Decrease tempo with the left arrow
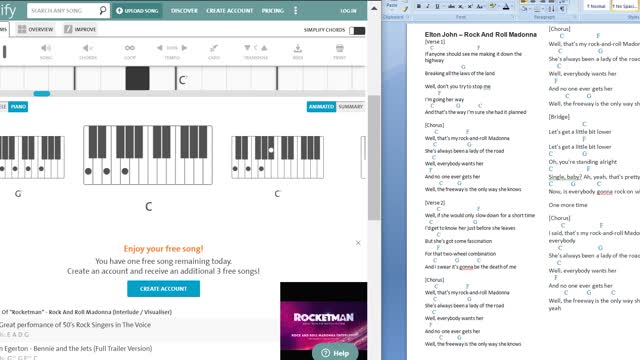 coord(160,48)
